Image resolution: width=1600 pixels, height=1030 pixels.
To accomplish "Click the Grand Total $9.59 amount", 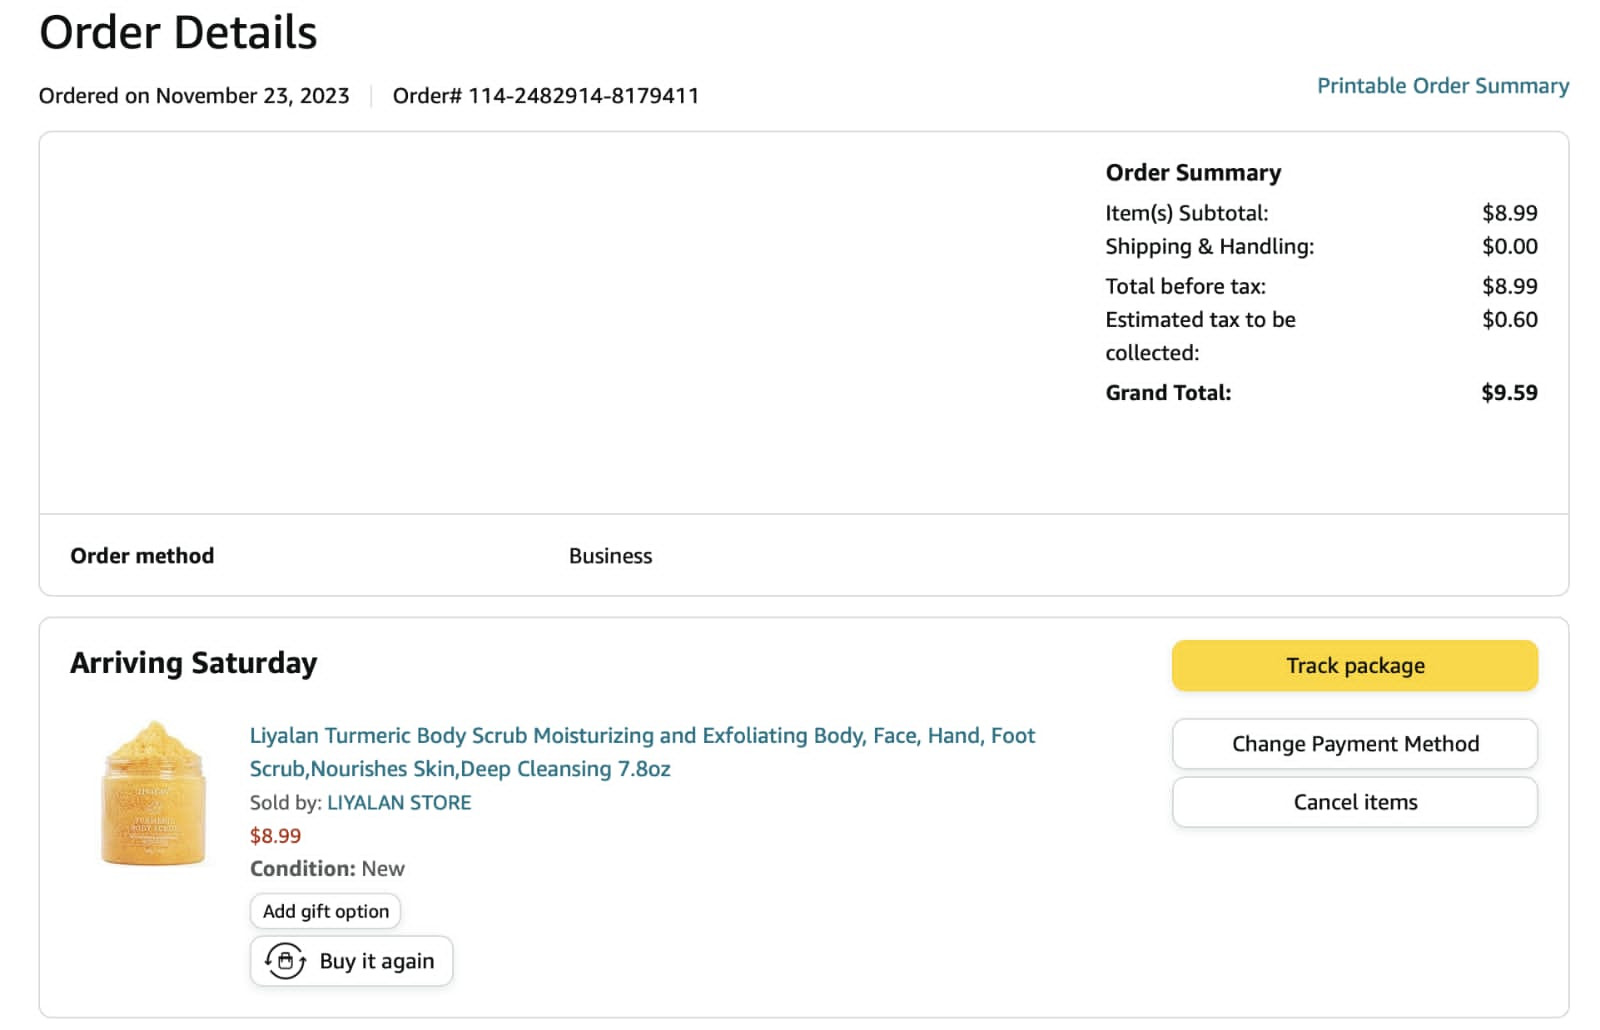I will [x=1509, y=393].
